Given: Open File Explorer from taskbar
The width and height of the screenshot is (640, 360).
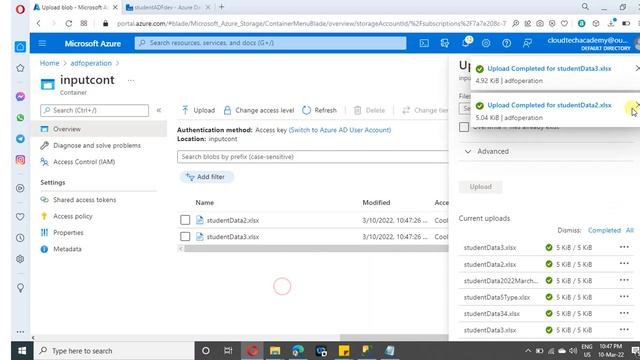Looking at the screenshot, I should coord(275,351).
